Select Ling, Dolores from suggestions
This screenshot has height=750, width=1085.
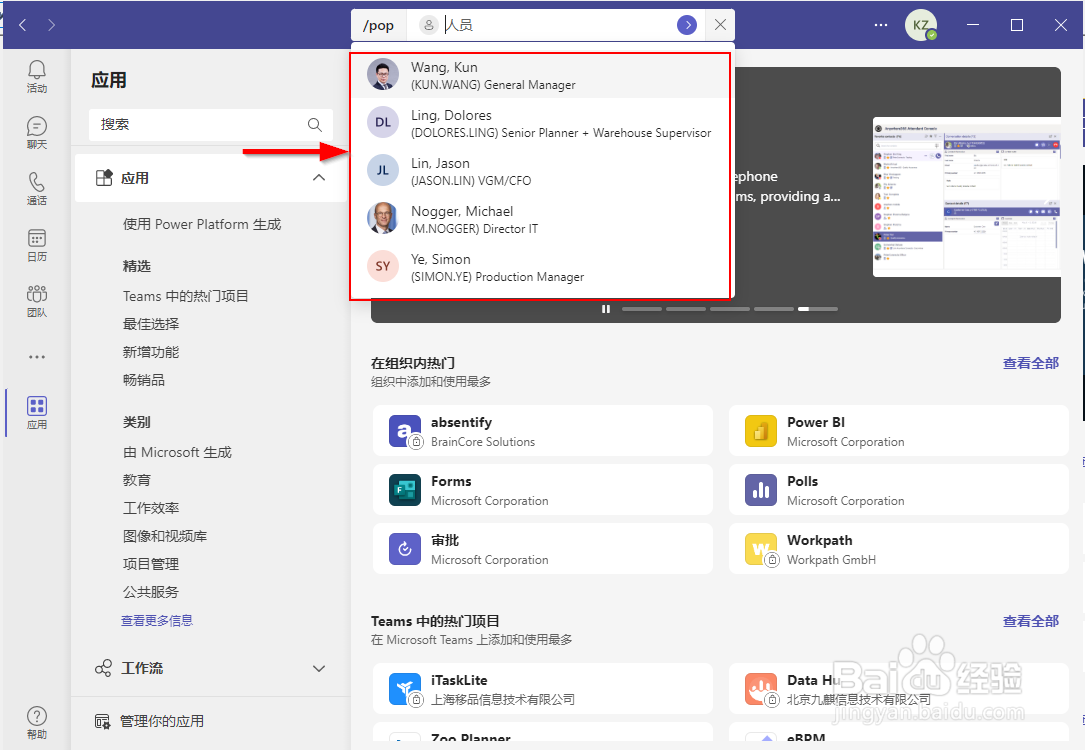click(x=540, y=123)
